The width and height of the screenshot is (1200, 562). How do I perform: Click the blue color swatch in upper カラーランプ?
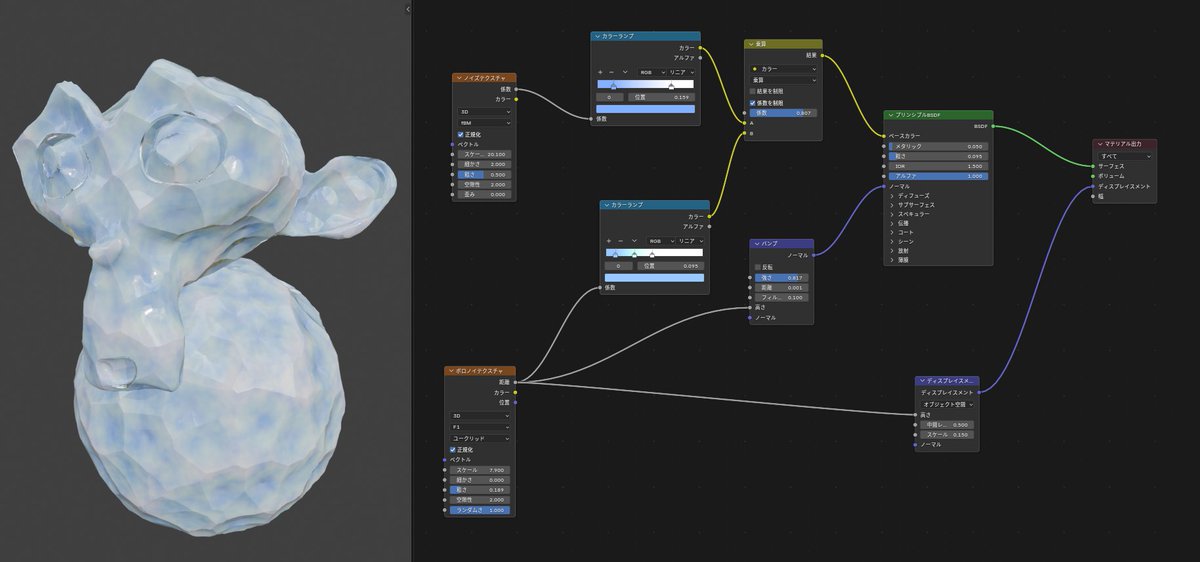tap(646, 108)
